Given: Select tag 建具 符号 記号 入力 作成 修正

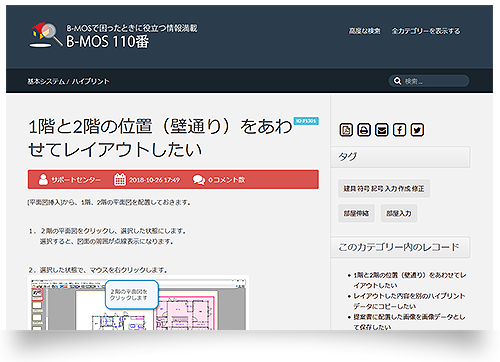Looking at the screenshot, I should point(384,189).
